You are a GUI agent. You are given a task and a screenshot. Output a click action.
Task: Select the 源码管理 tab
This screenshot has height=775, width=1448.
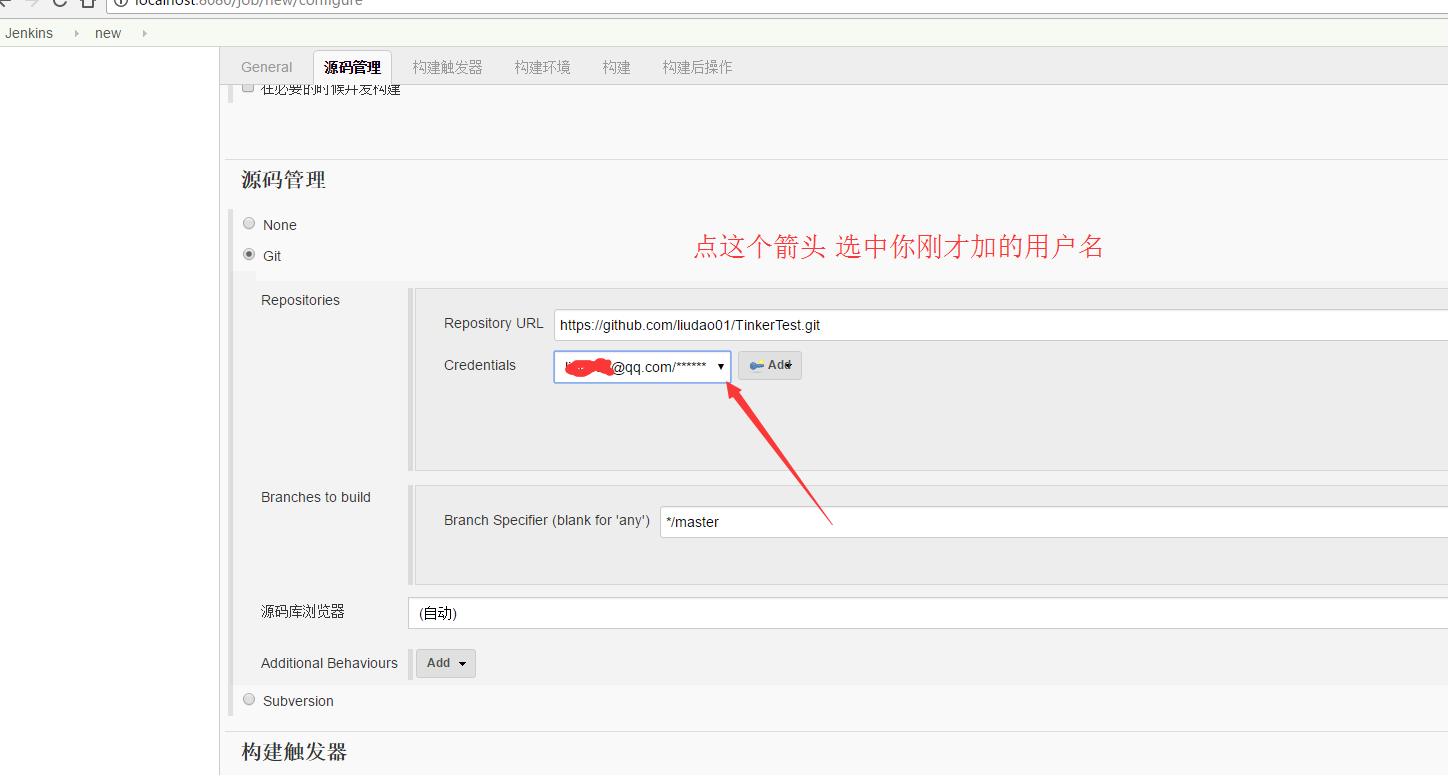tap(352, 67)
